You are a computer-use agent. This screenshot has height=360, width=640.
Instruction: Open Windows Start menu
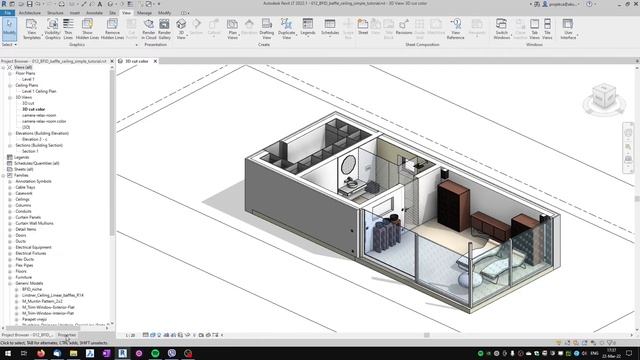click(x=8, y=353)
